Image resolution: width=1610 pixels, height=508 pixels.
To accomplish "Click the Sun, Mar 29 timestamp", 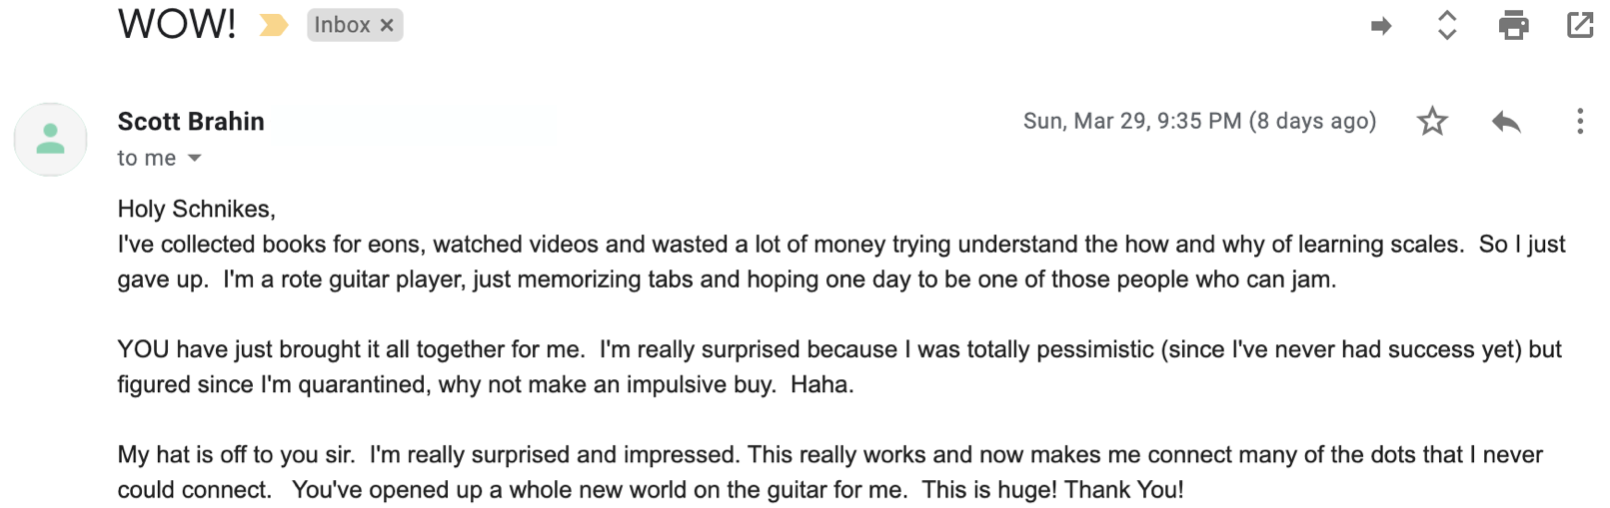I will coord(1199,121).
